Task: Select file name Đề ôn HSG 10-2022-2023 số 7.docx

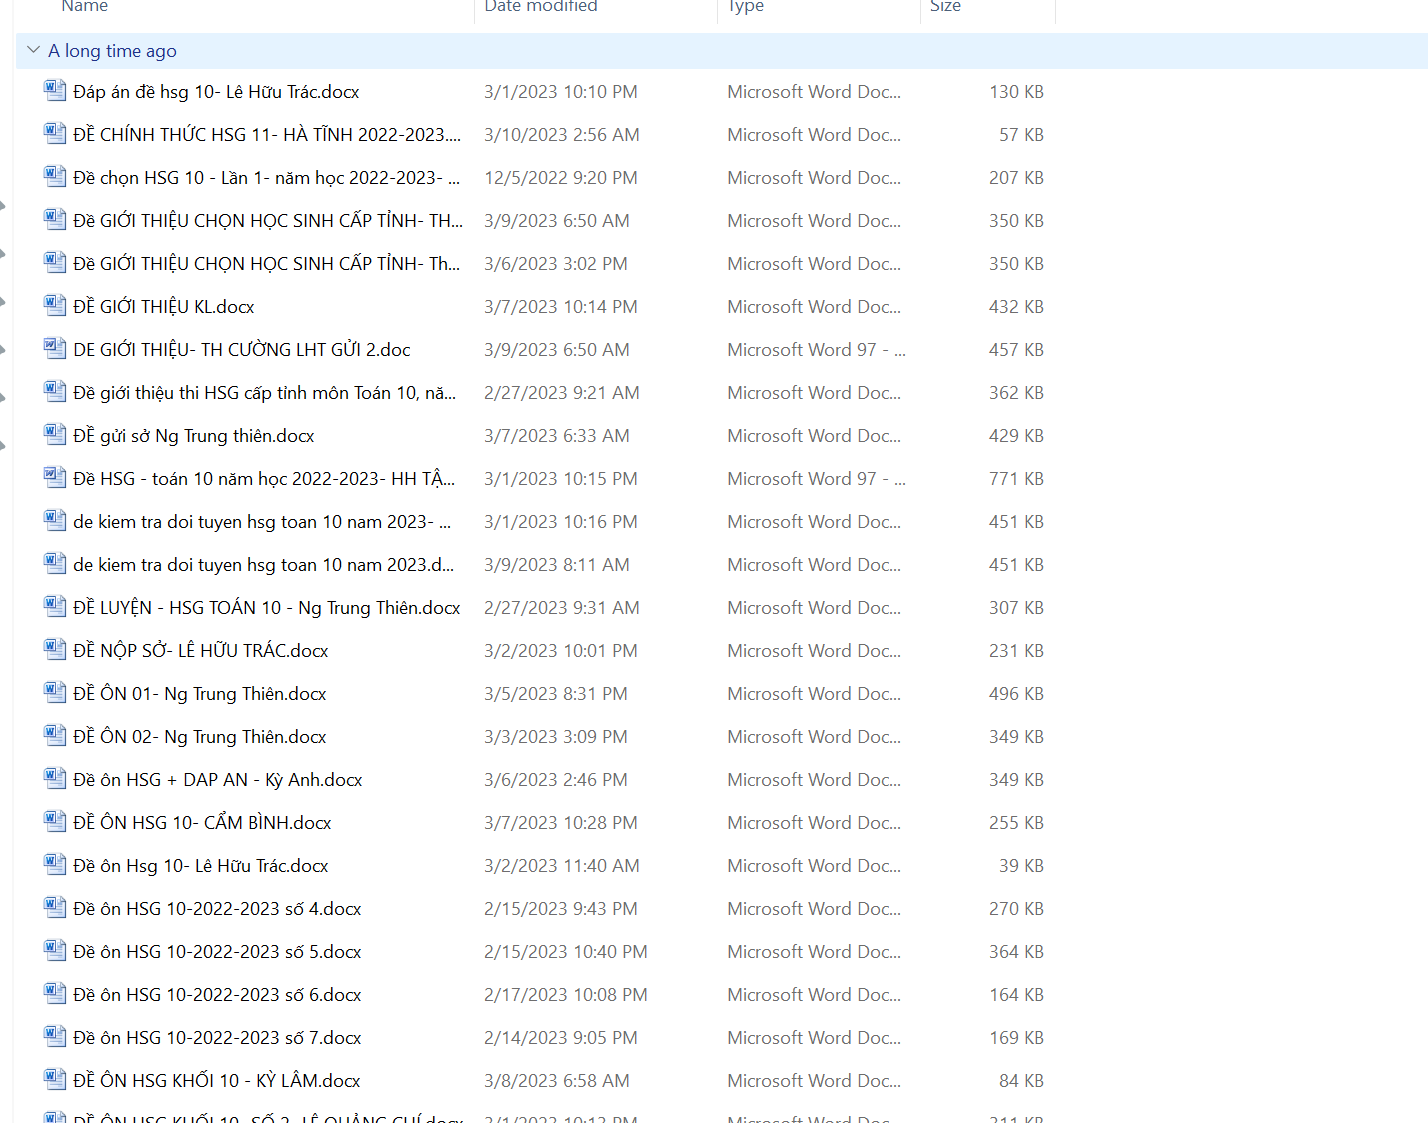Action: point(217,1038)
